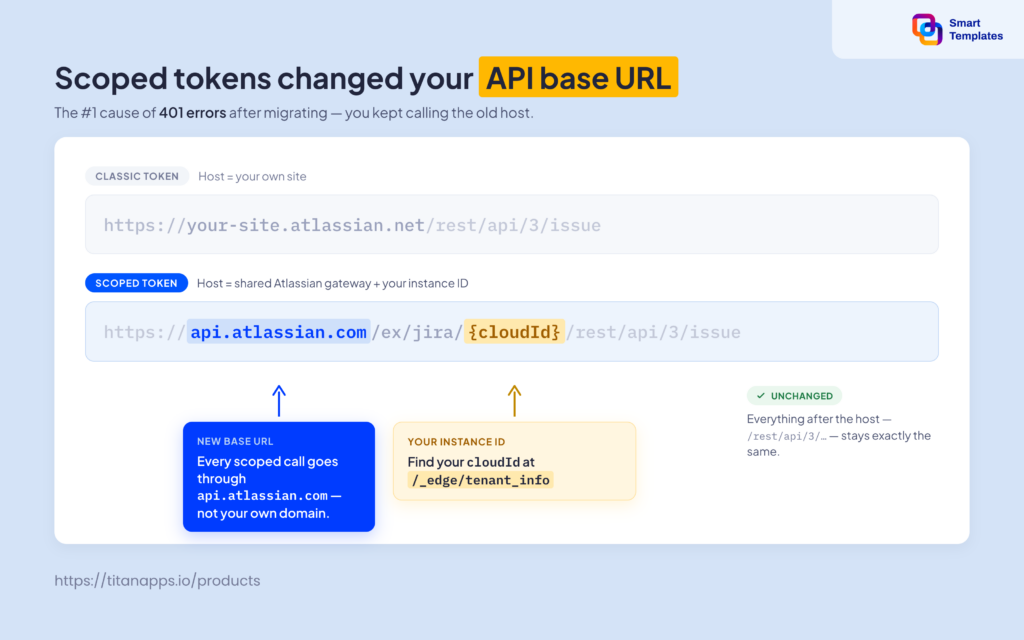Click 'Host = shared Atlassian gateway' label
Viewport: 1024px width, 640px height.
pyautogui.click(x=332, y=283)
